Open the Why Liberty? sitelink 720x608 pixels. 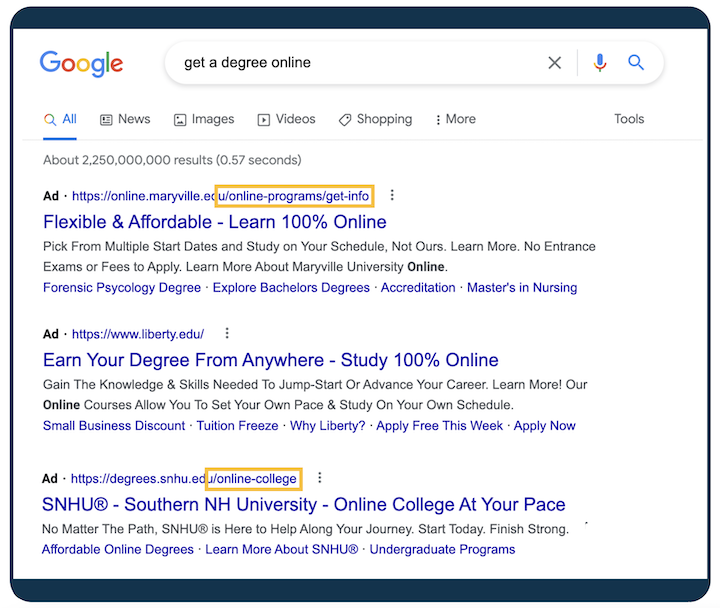tap(327, 426)
